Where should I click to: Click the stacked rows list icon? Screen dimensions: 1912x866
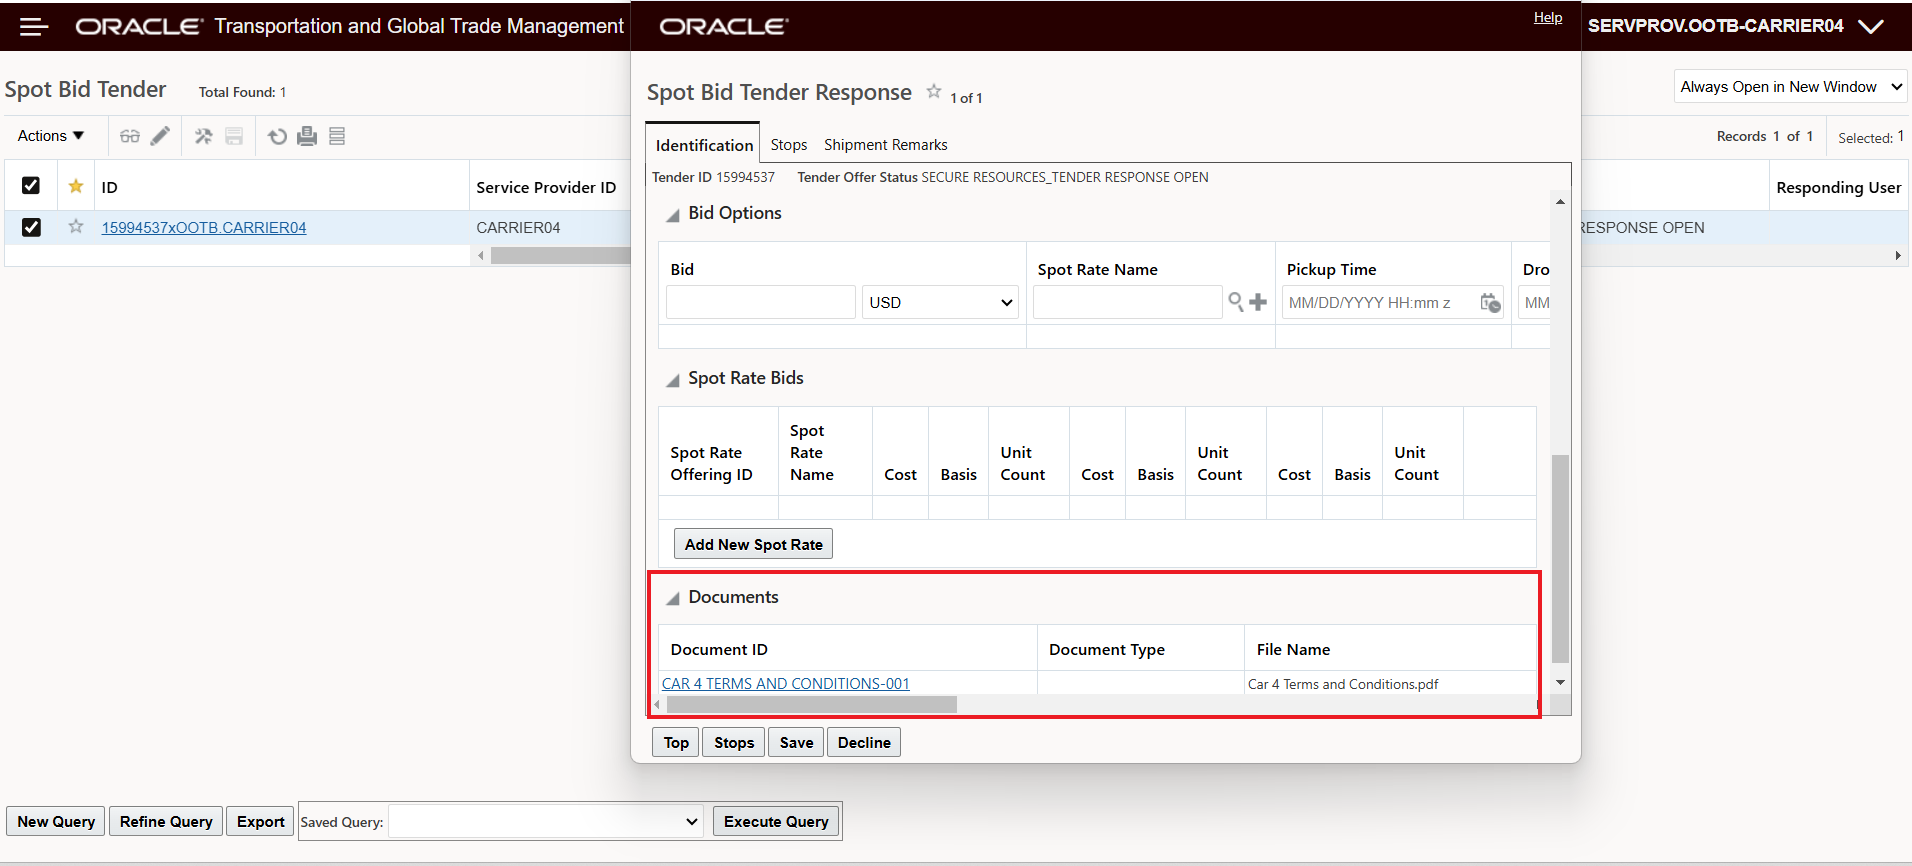tap(337, 136)
